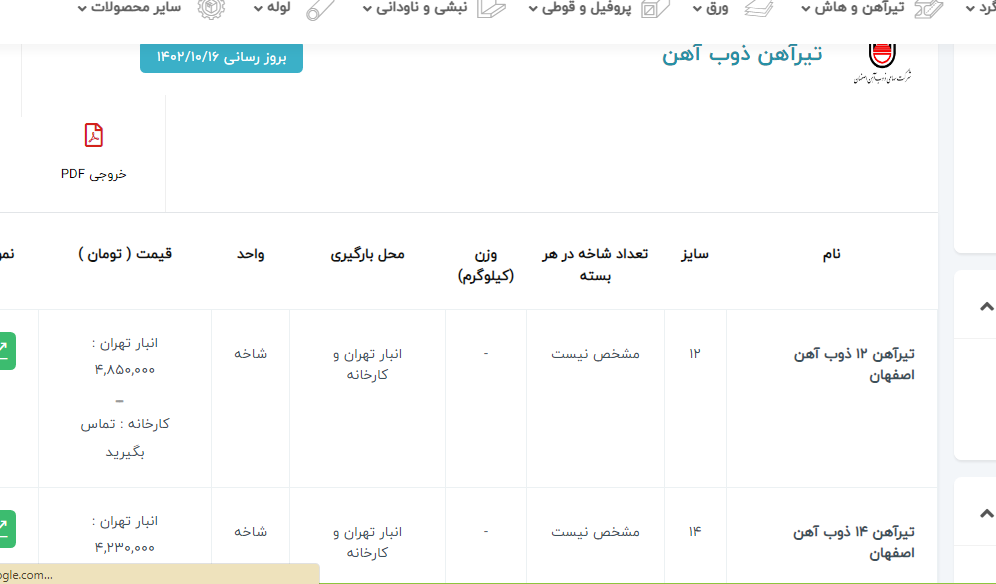Image resolution: width=996 pixels, height=584 pixels.
Task: Click the angle-bar icon beside نبشی و ناودانی
Action: [x=491, y=9]
